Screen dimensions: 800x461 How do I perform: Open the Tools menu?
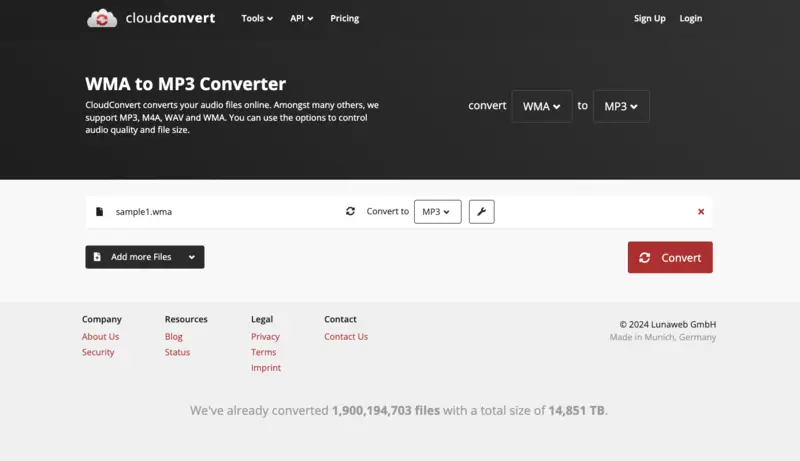click(x=257, y=18)
